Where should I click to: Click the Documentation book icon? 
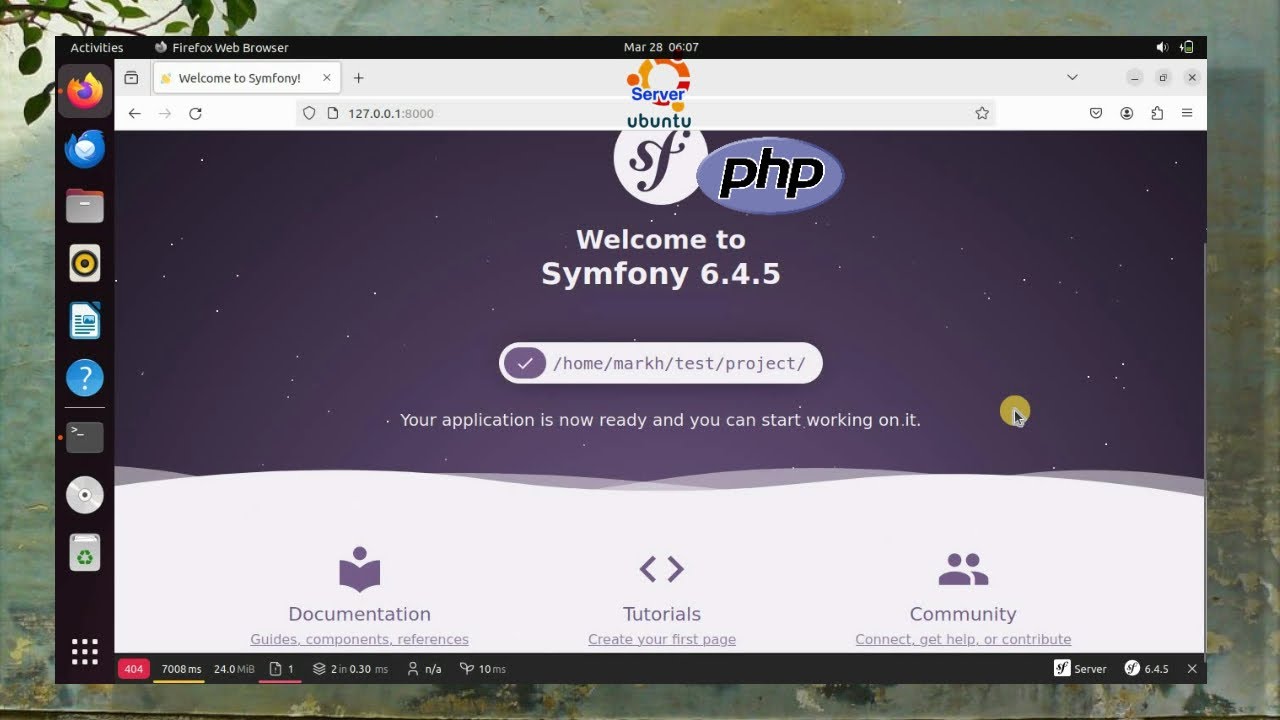tap(360, 569)
